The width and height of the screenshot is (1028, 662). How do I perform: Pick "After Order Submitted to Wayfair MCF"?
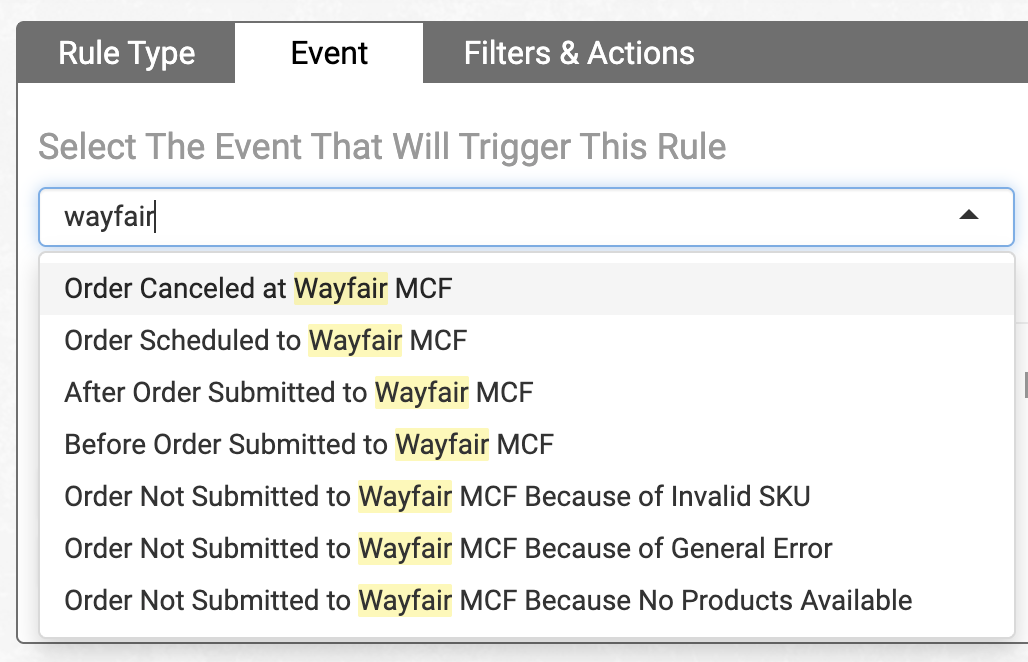pos(298,393)
